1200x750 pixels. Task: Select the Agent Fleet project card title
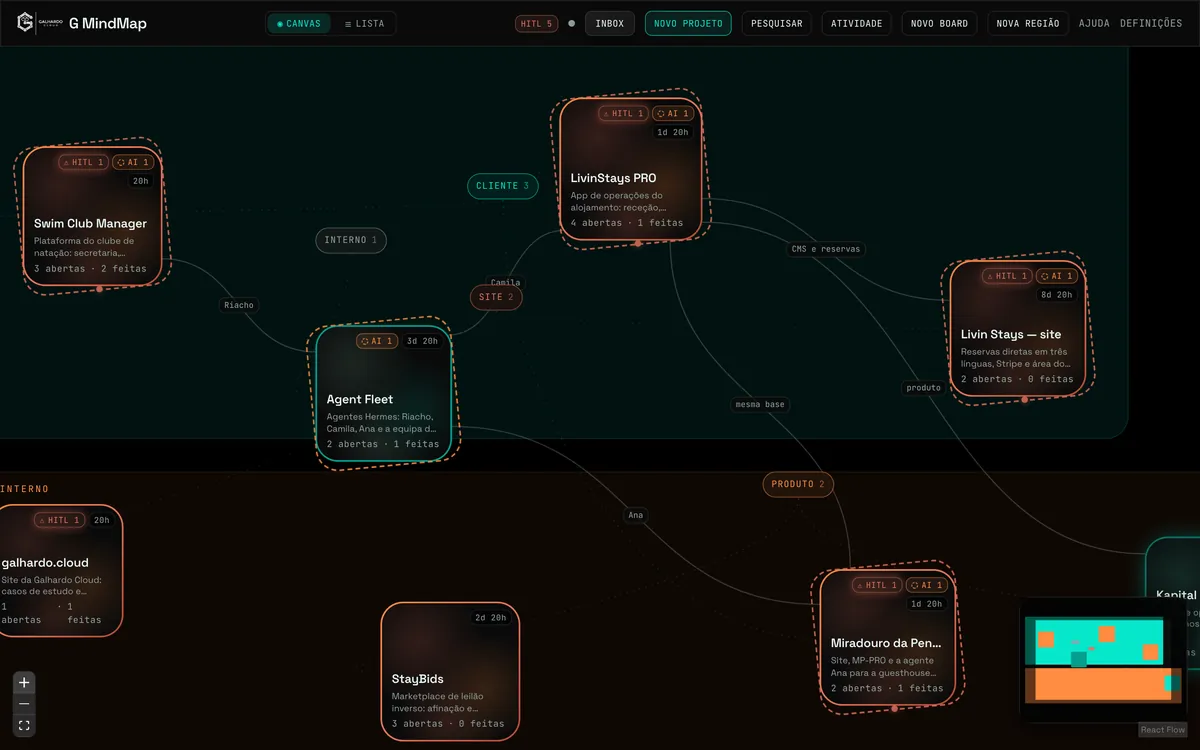point(360,399)
